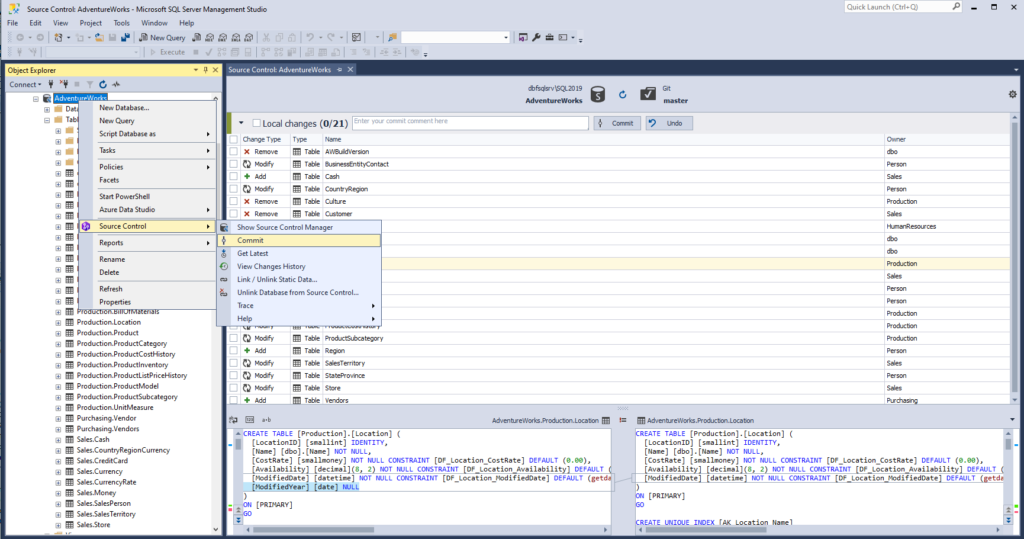Click the Quick Launch search magnifier icon
The image size is (1024, 539).
pyautogui.click(x=956, y=7)
